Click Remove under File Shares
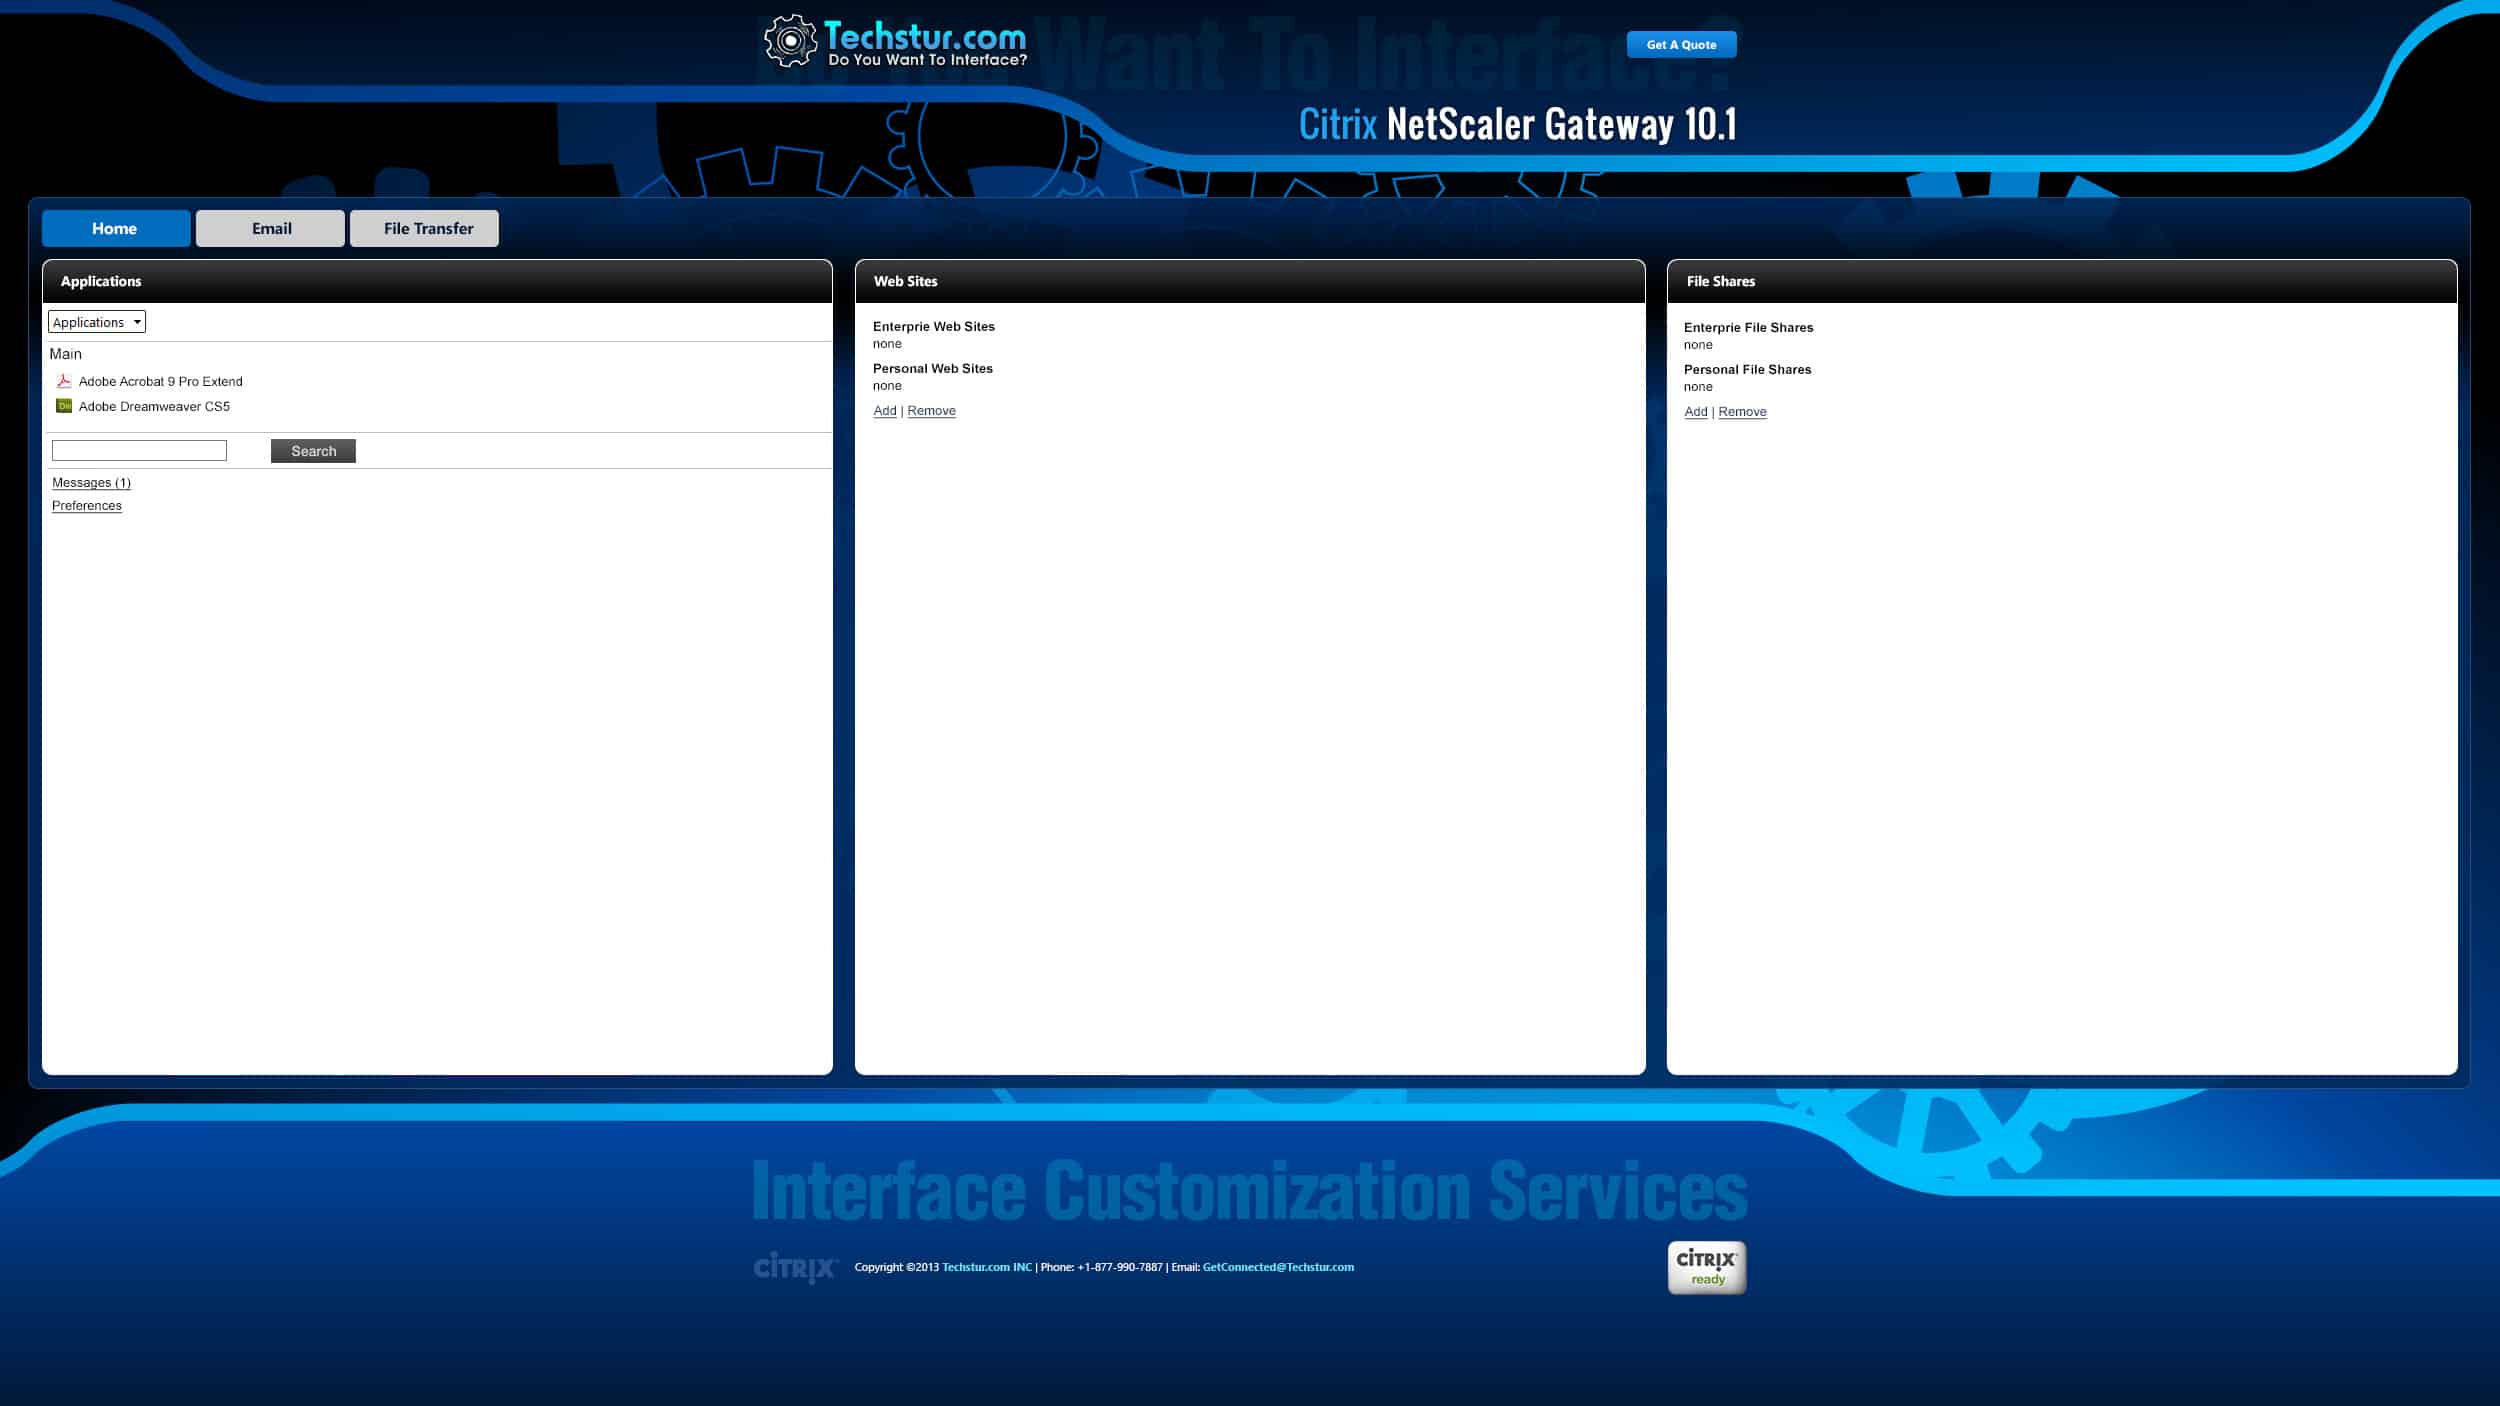2500x1406 pixels. [1742, 411]
